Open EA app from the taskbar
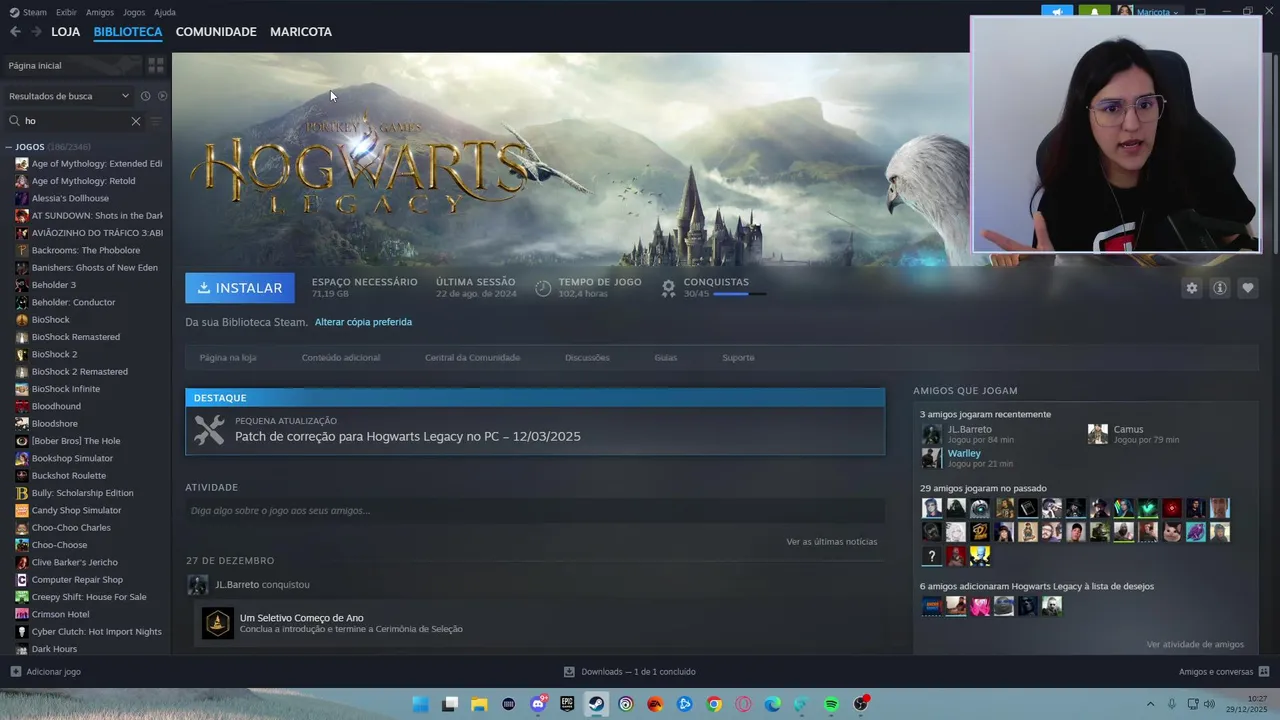This screenshot has height=720, width=1280. pos(655,704)
